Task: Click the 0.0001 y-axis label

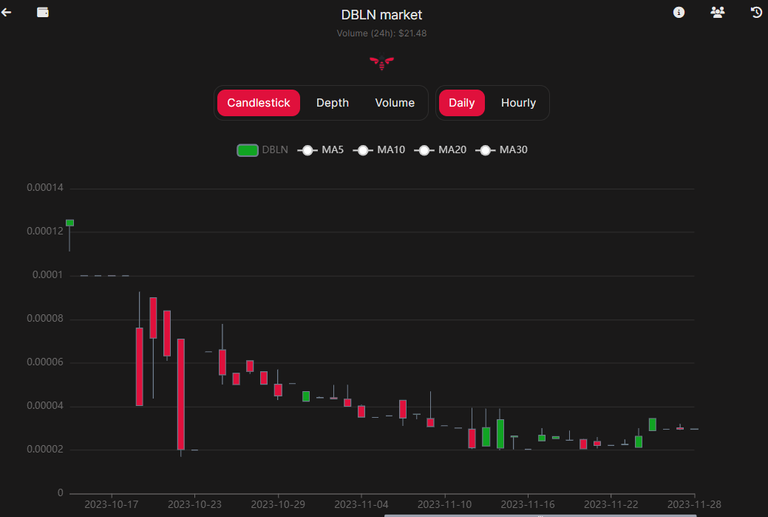Action: [48, 275]
